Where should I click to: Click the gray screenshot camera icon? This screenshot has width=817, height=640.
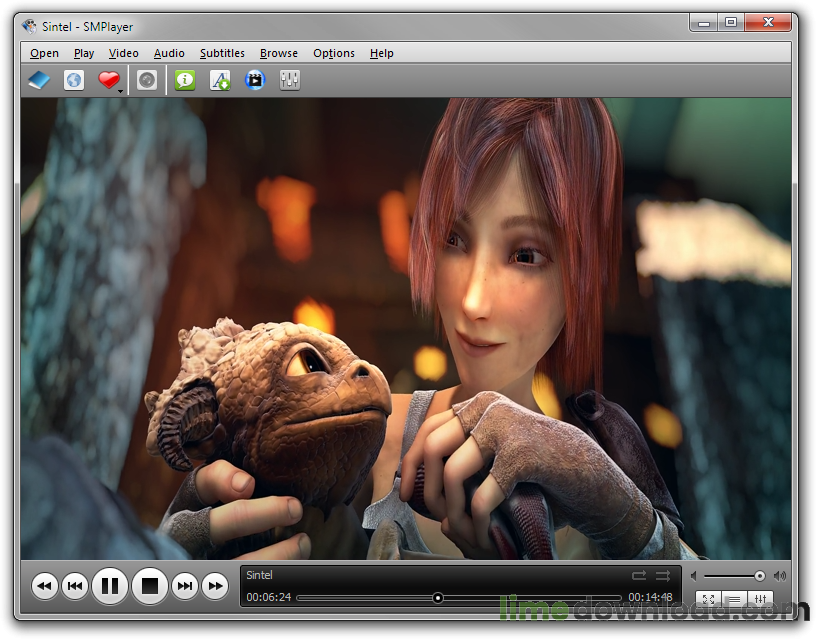pyautogui.click(x=147, y=81)
